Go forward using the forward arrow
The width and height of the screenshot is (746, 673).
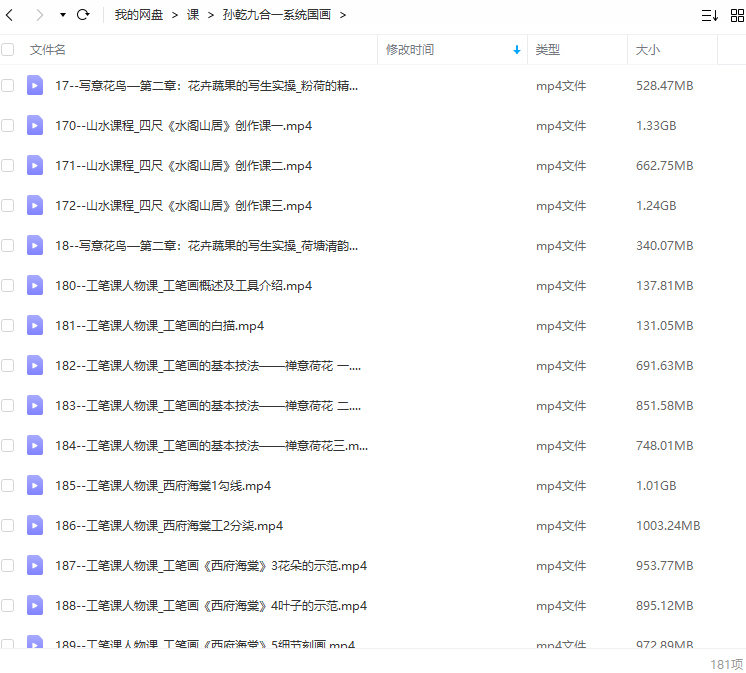pos(39,15)
